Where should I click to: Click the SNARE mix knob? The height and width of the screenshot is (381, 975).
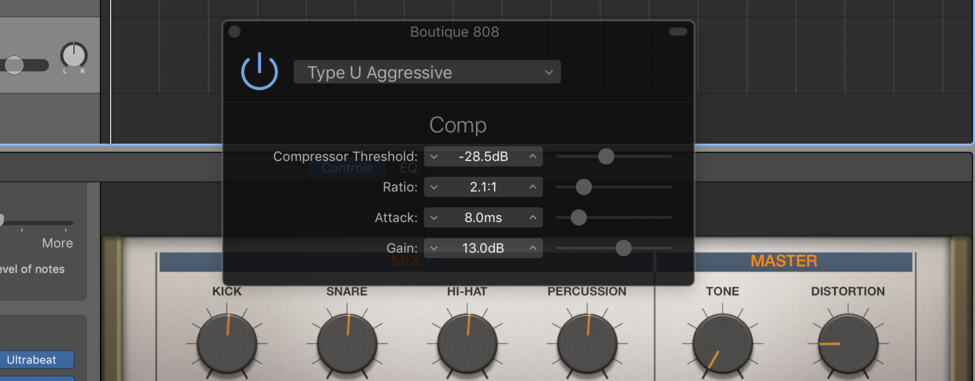click(x=347, y=343)
